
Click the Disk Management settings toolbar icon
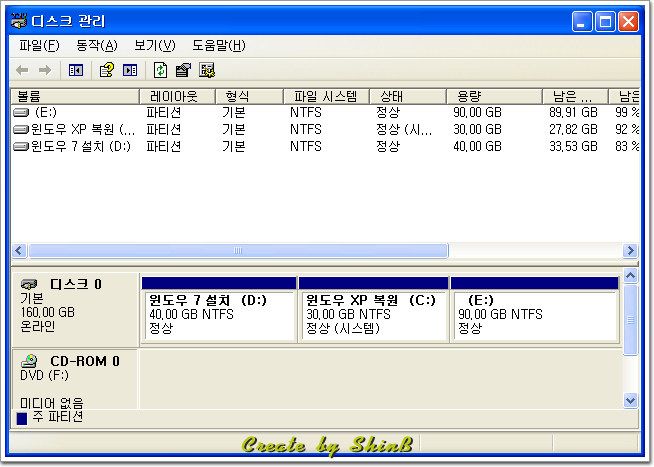[207, 70]
